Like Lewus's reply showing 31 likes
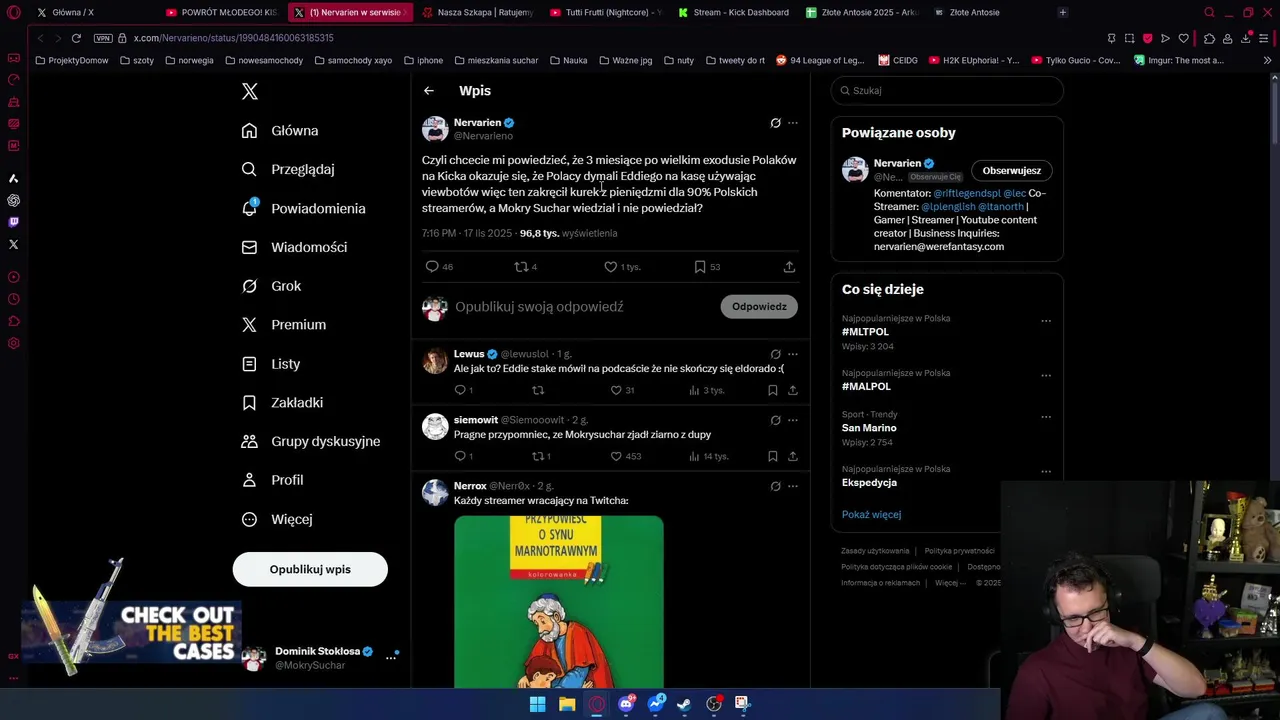 [616, 390]
